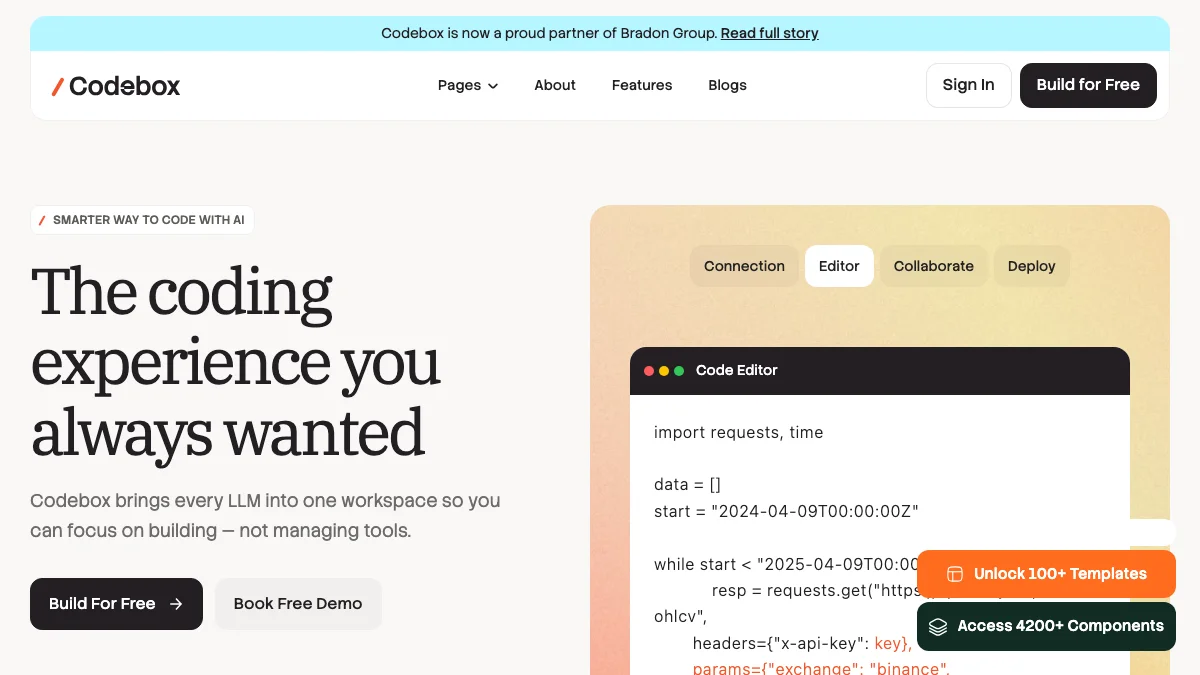Click the red dot in Code Editor
This screenshot has width=1200, height=675.
click(x=649, y=371)
